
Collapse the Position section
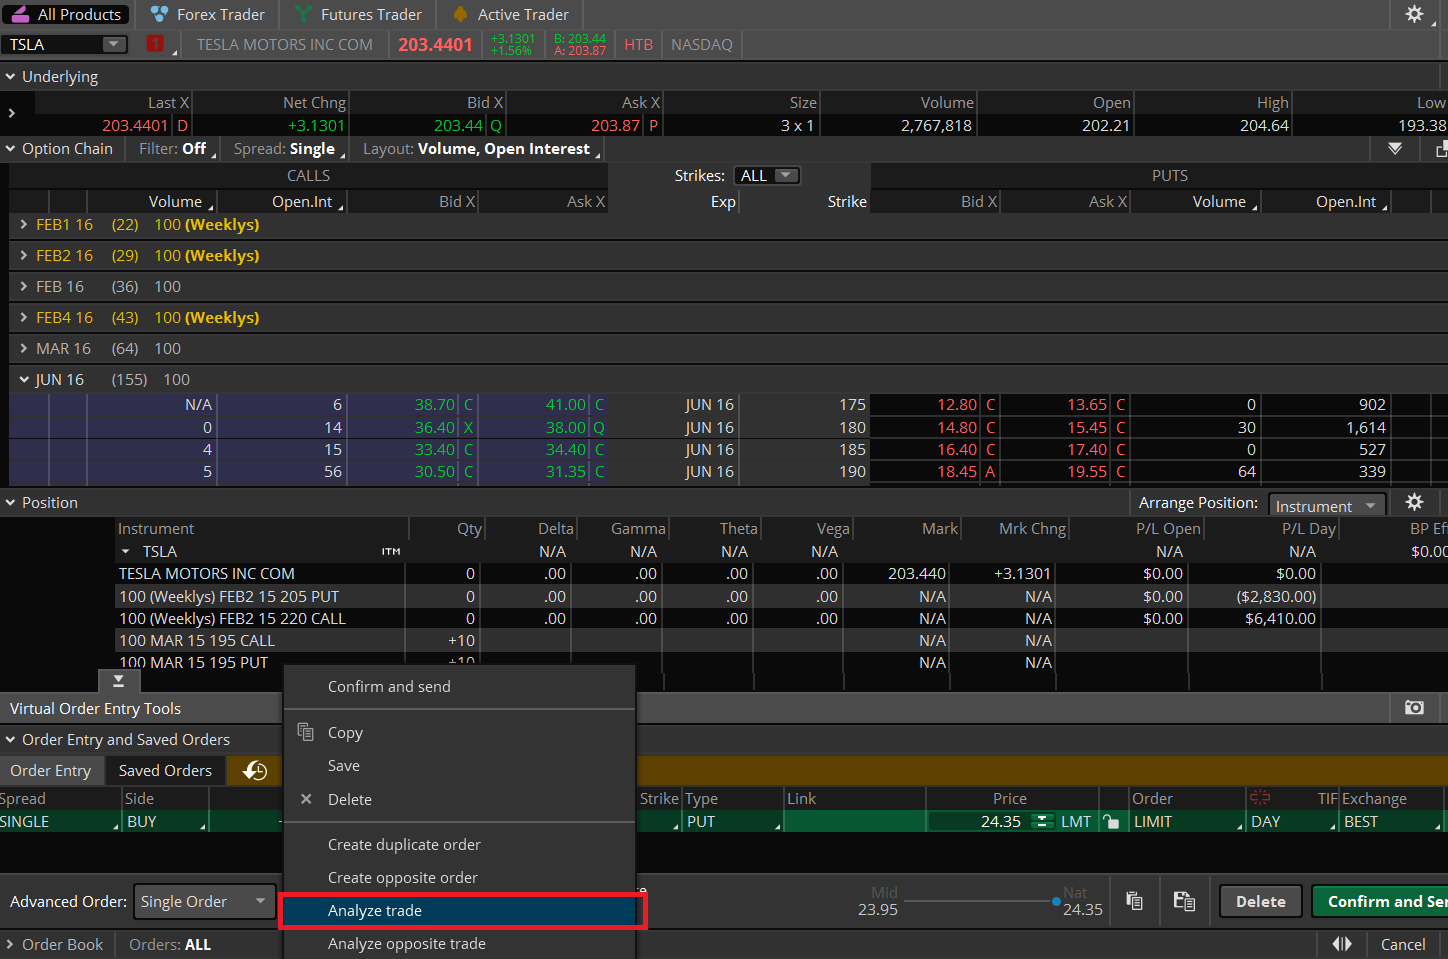(11, 502)
